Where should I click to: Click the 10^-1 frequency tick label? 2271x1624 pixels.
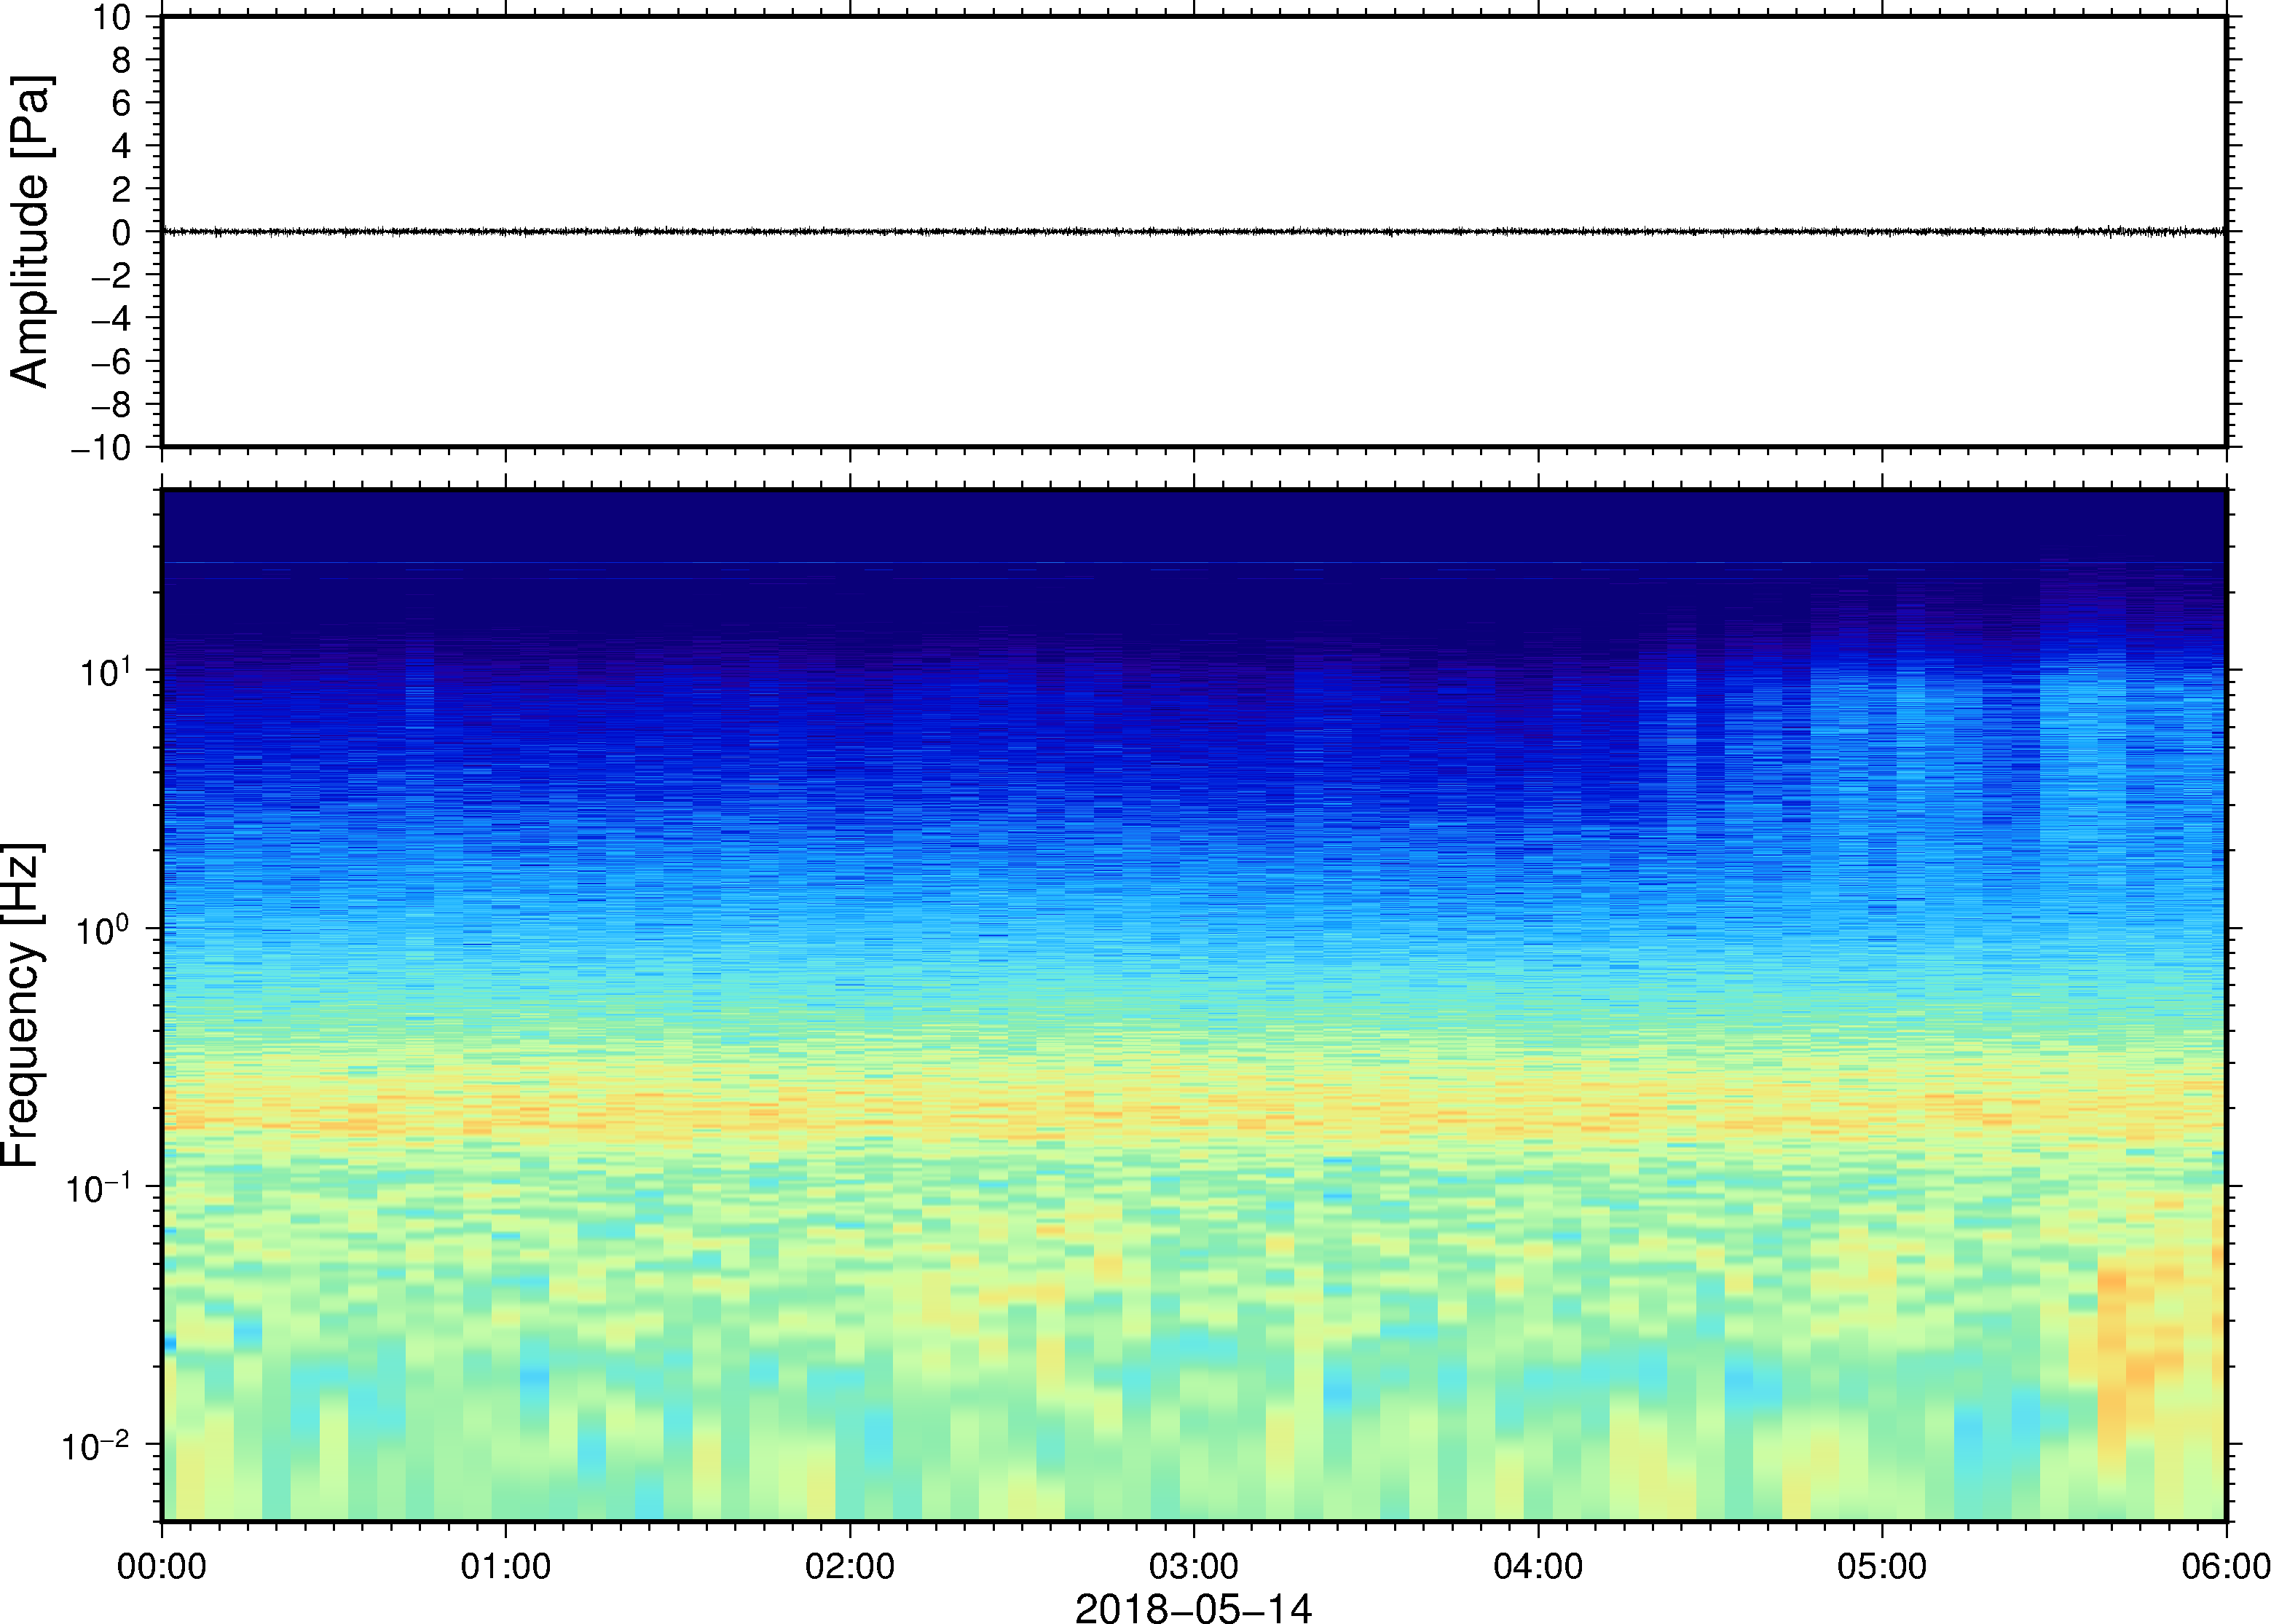click(x=98, y=1187)
